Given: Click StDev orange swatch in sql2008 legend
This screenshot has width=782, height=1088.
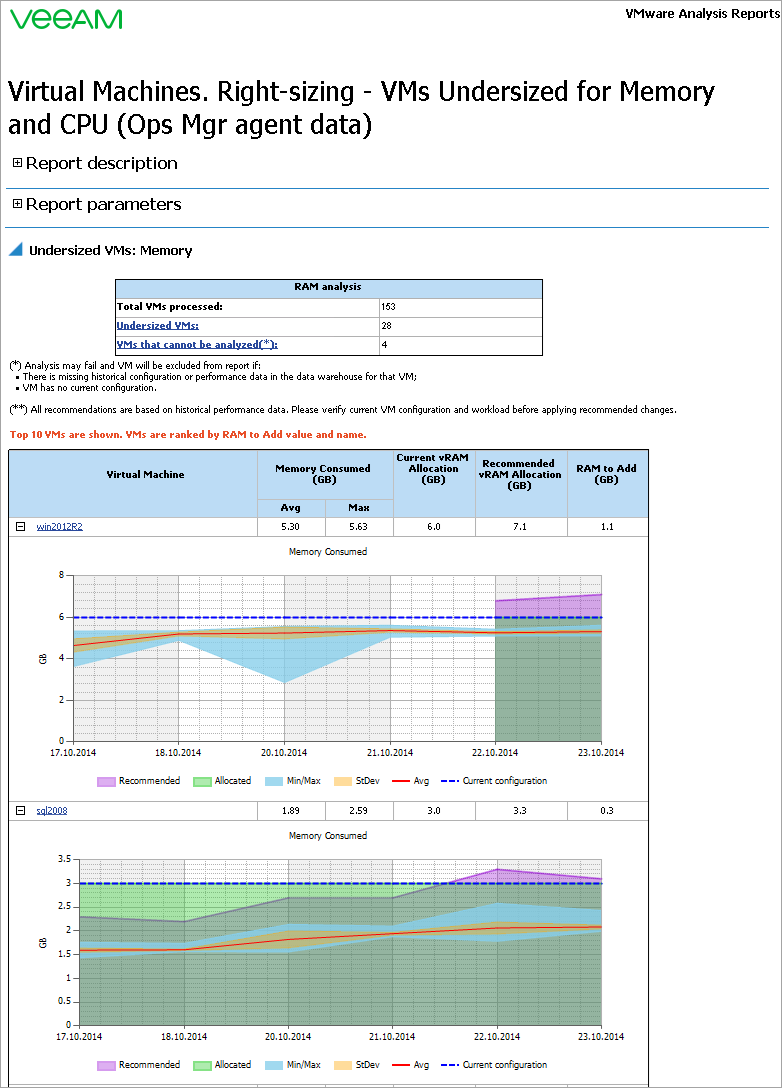Looking at the screenshot, I should 343,1065.
